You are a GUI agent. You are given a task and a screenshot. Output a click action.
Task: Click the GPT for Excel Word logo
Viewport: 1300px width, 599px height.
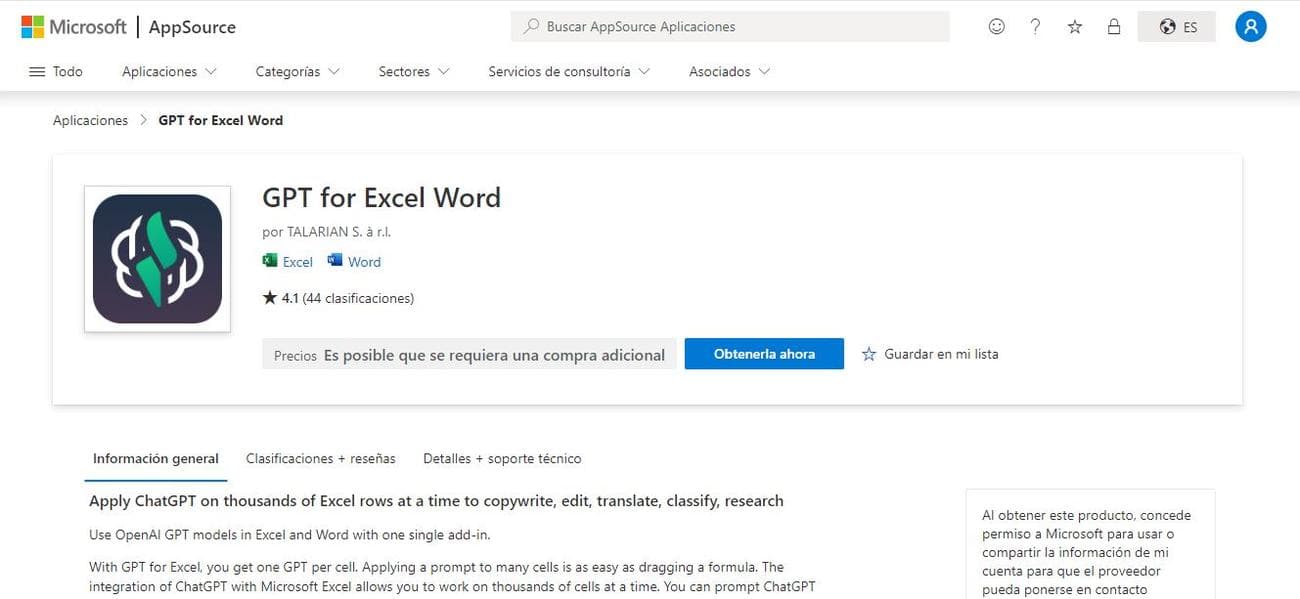point(157,259)
